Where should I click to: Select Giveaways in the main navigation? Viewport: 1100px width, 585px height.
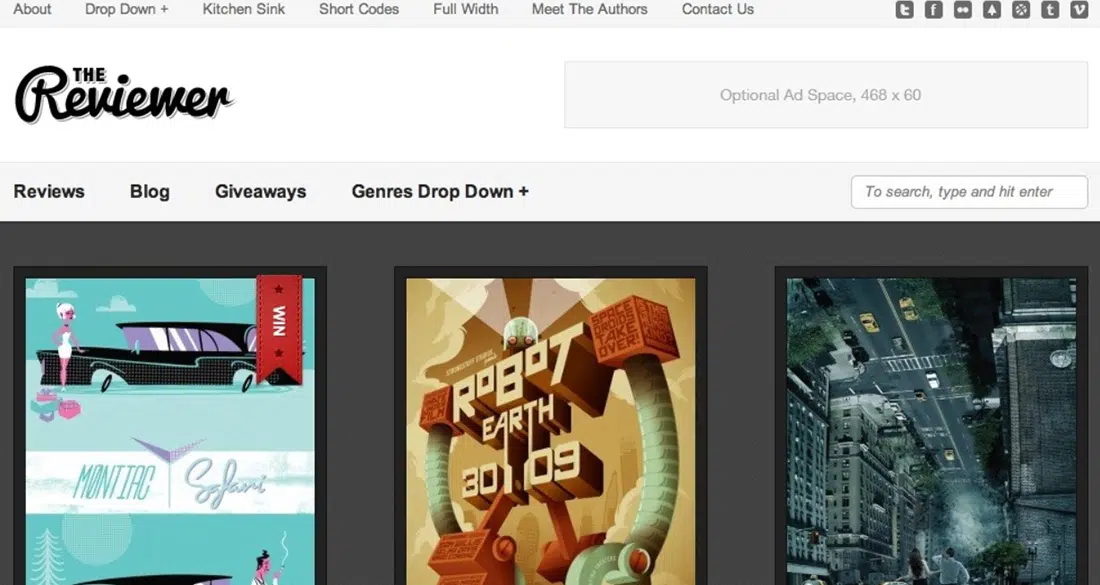(x=260, y=191)
